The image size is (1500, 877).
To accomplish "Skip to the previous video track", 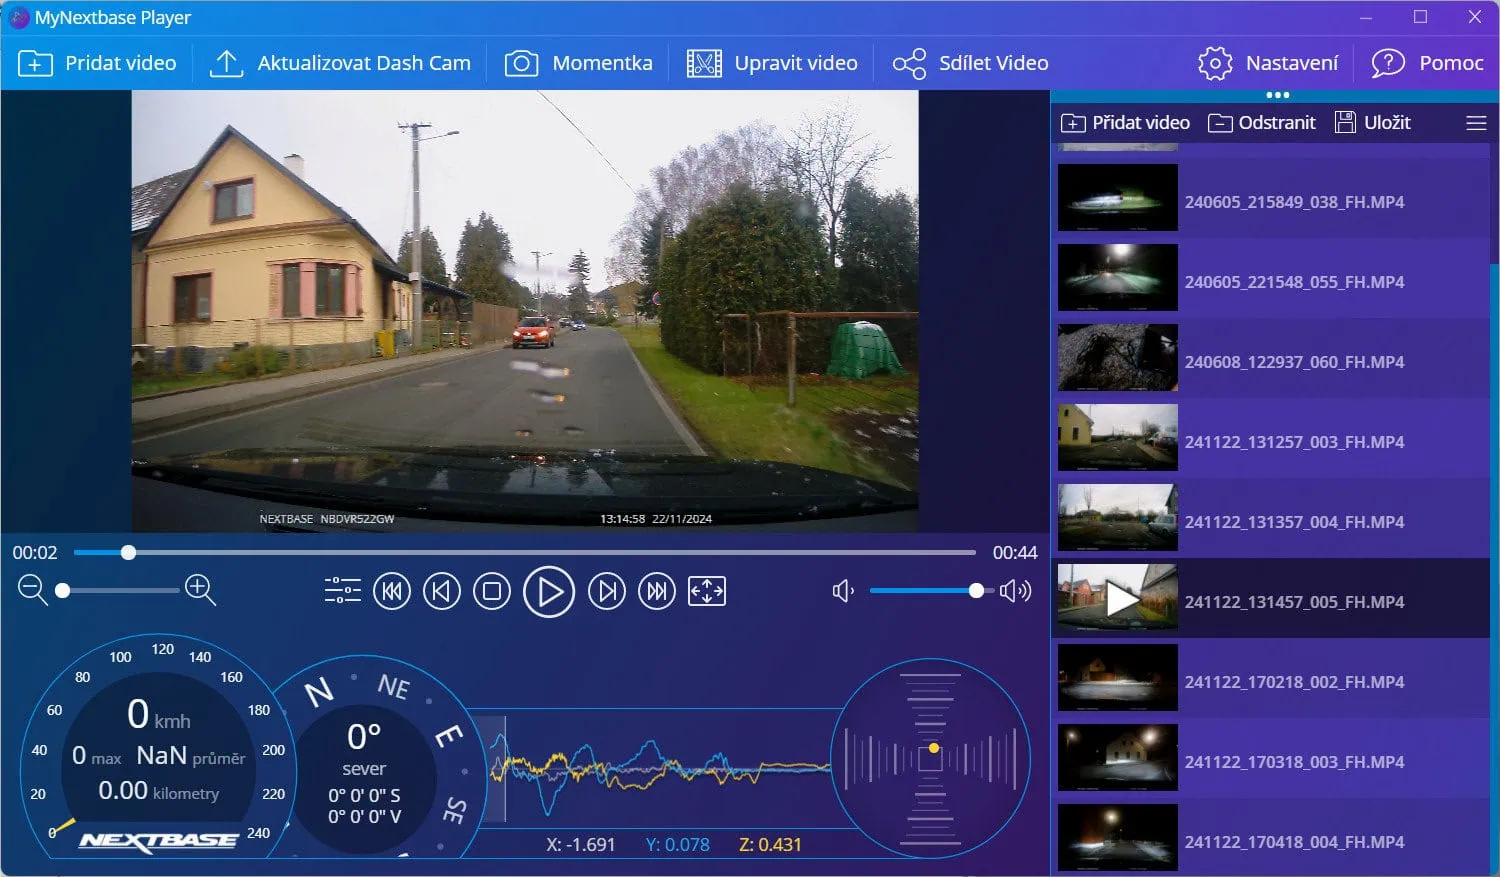I will tap(392, 591).
